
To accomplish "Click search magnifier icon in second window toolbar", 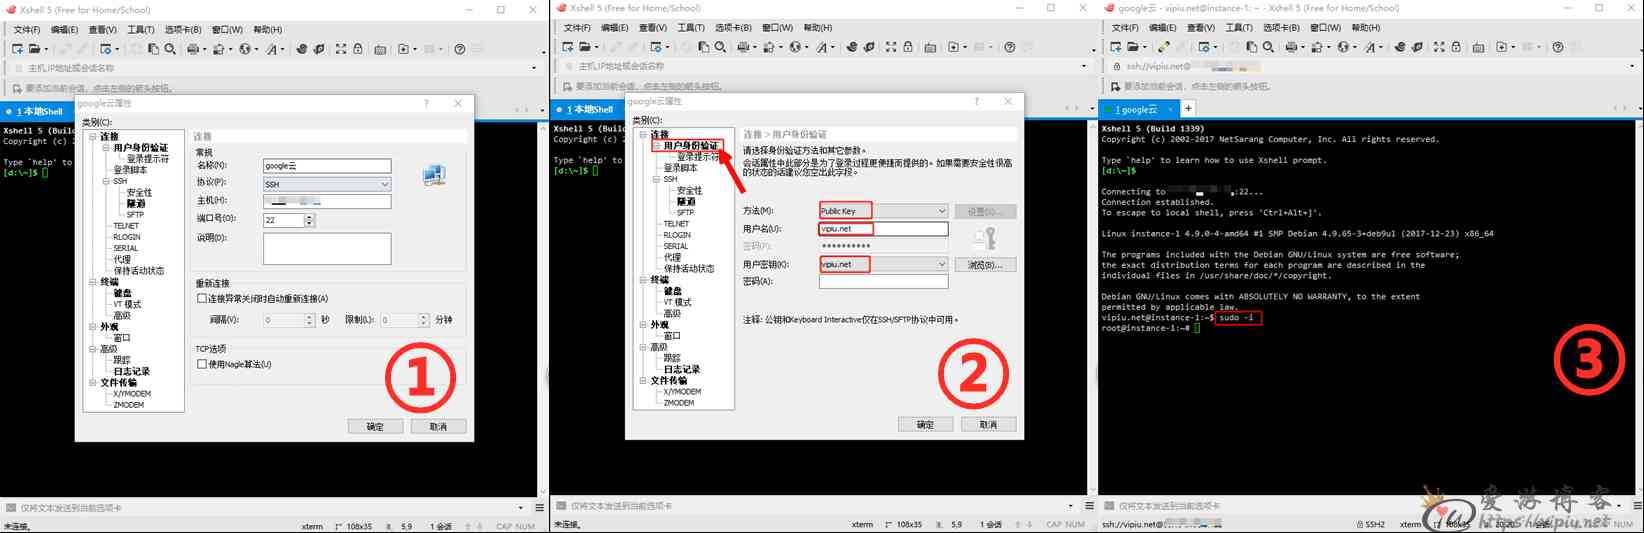I will [x=720, y=47].
